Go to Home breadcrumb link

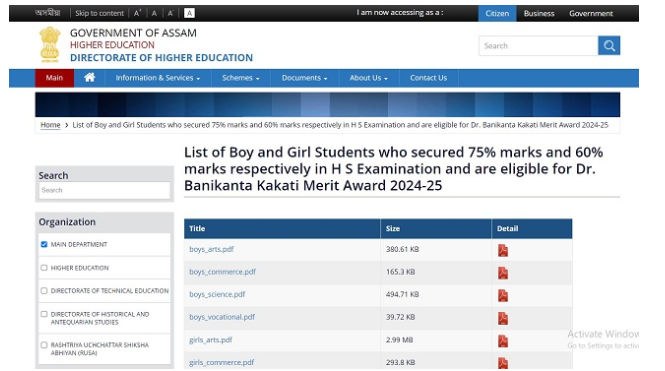[x=50, y=125]
